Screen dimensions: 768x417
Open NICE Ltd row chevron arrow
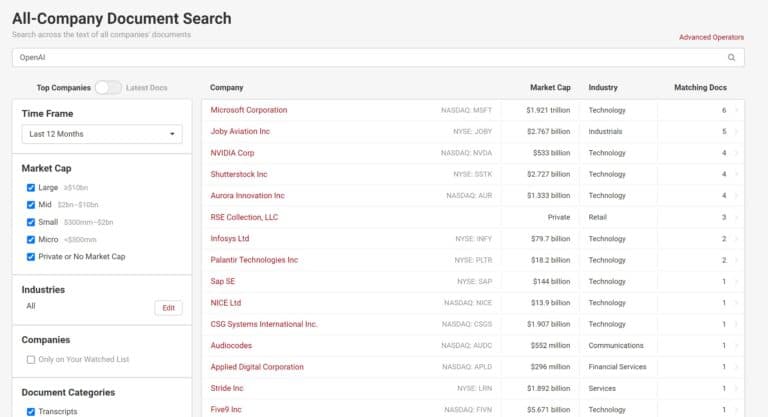click(736, 303)
